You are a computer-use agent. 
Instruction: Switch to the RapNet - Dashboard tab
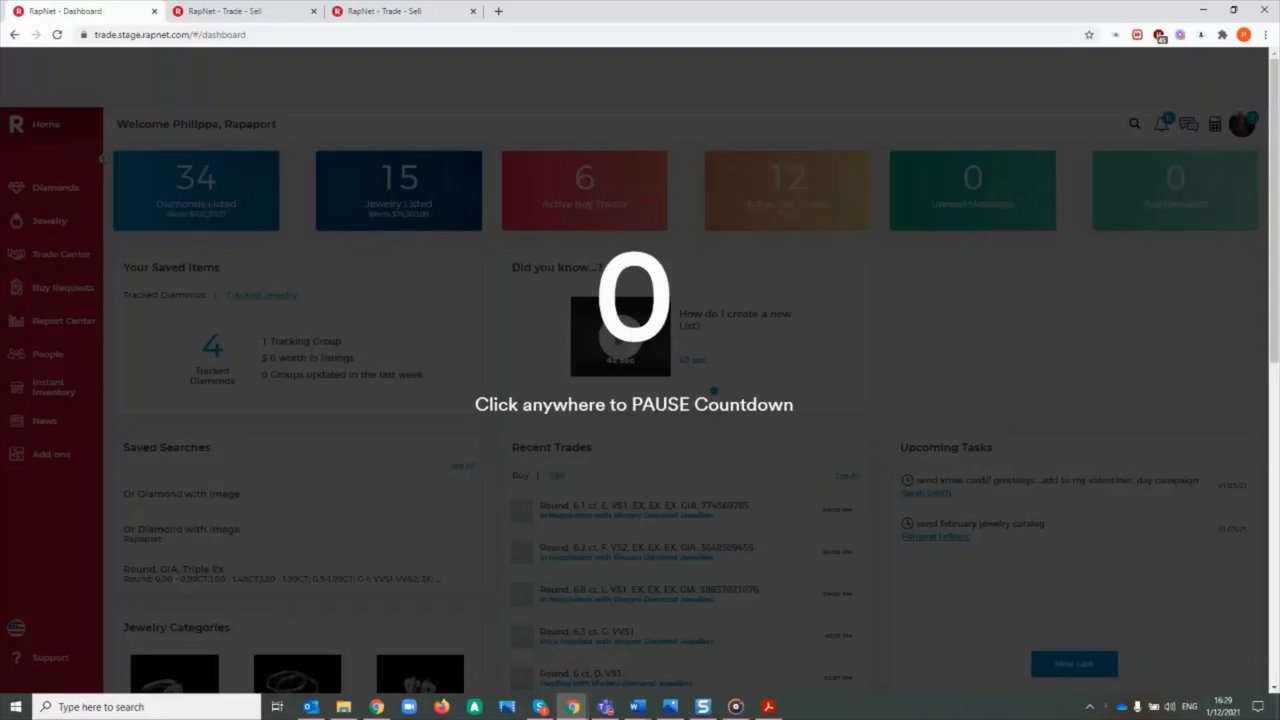(83, 11)
